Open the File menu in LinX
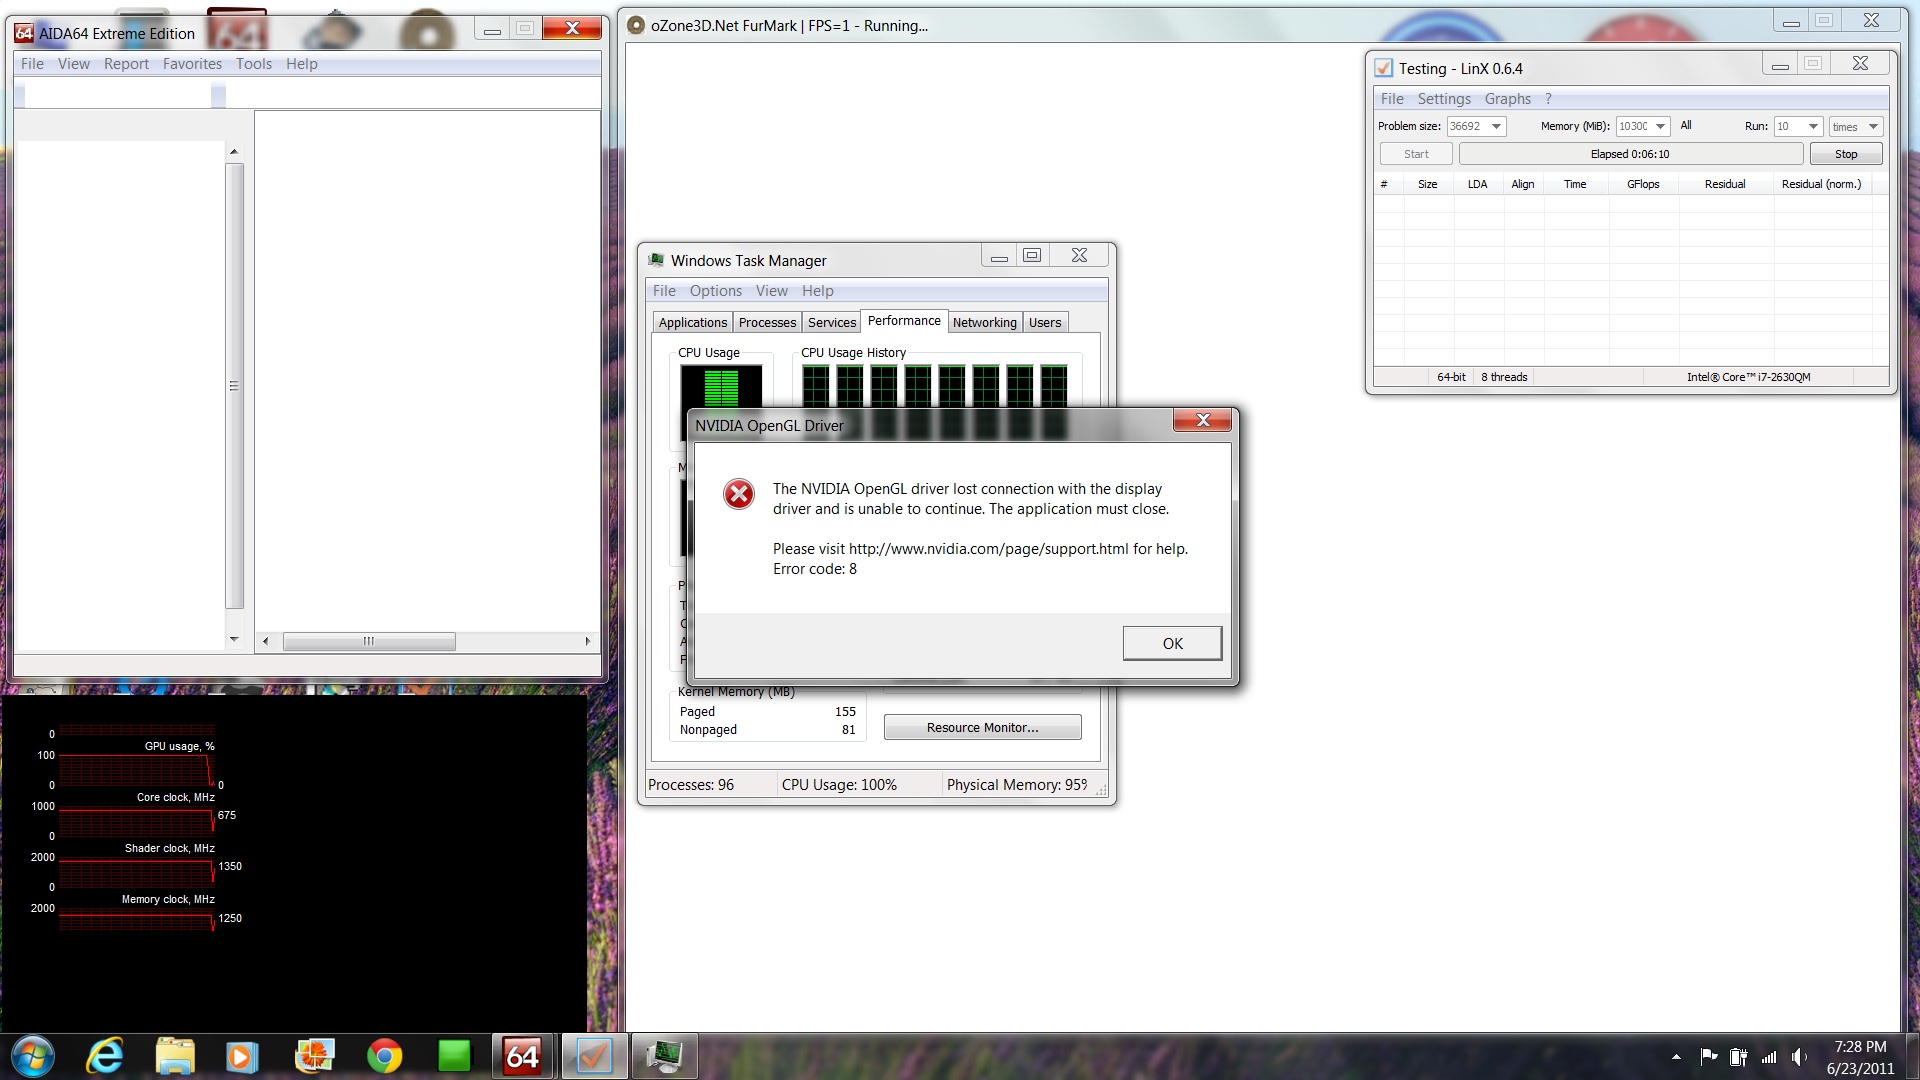The image size is (1920, 1080). coord(1392,98)
